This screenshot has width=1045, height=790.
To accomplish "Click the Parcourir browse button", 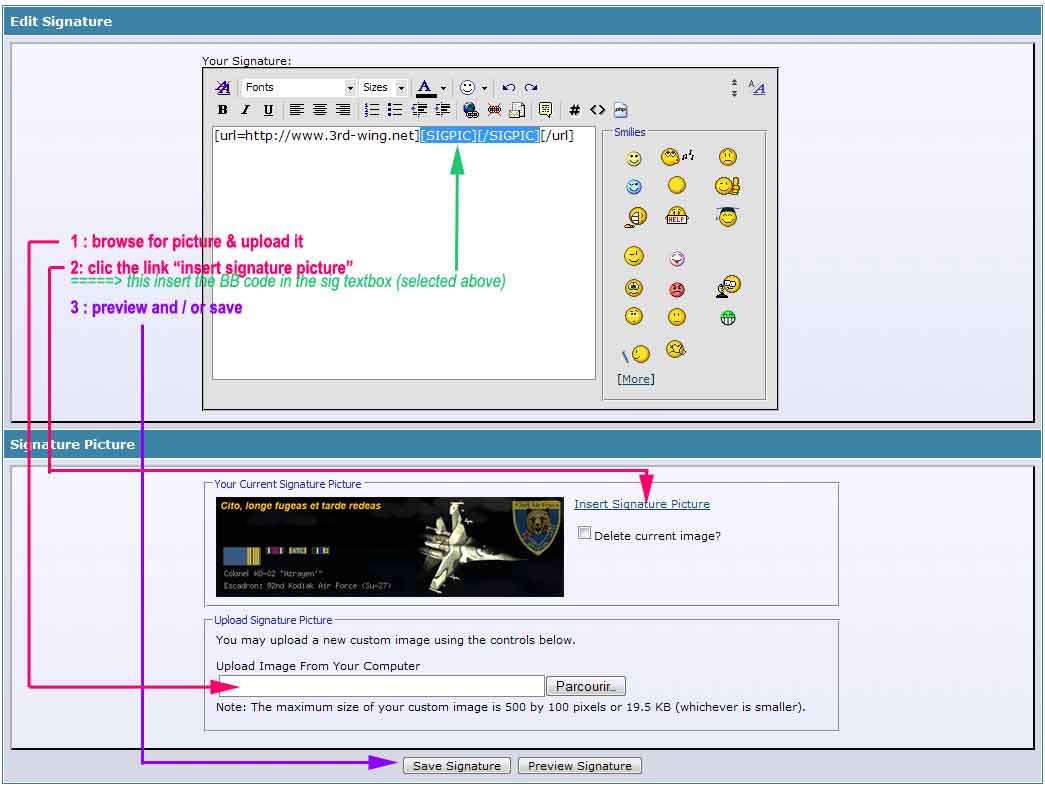I will point(586,686).
